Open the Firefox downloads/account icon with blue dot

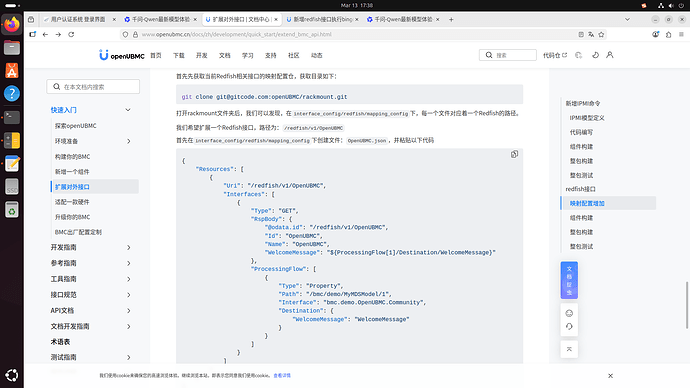point(656,34)
